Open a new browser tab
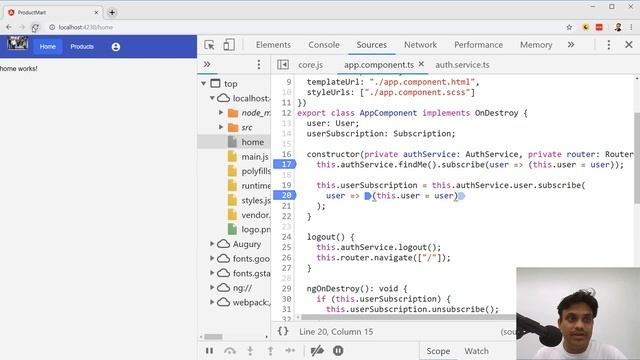Screen dimensions: 640x360 click(112, 13)
